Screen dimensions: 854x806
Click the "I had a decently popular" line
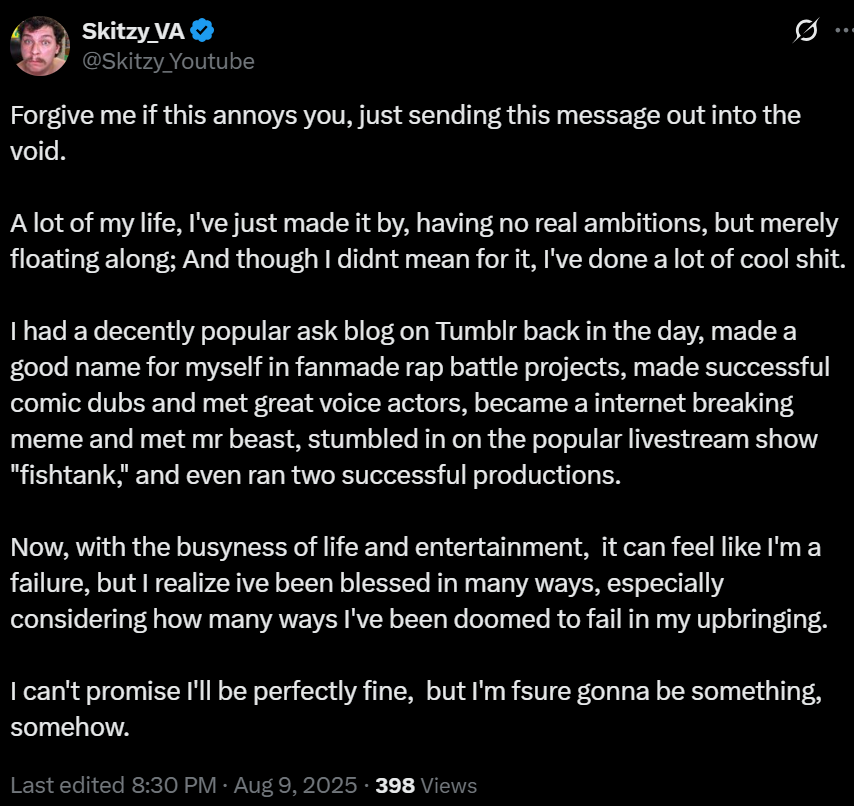point(403,331)
